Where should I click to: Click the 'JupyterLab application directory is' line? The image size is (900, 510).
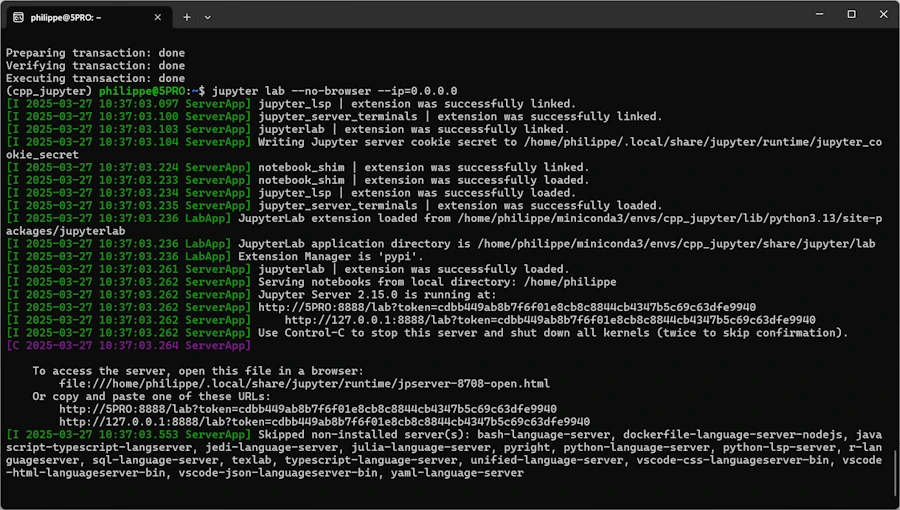click(557, 244)
